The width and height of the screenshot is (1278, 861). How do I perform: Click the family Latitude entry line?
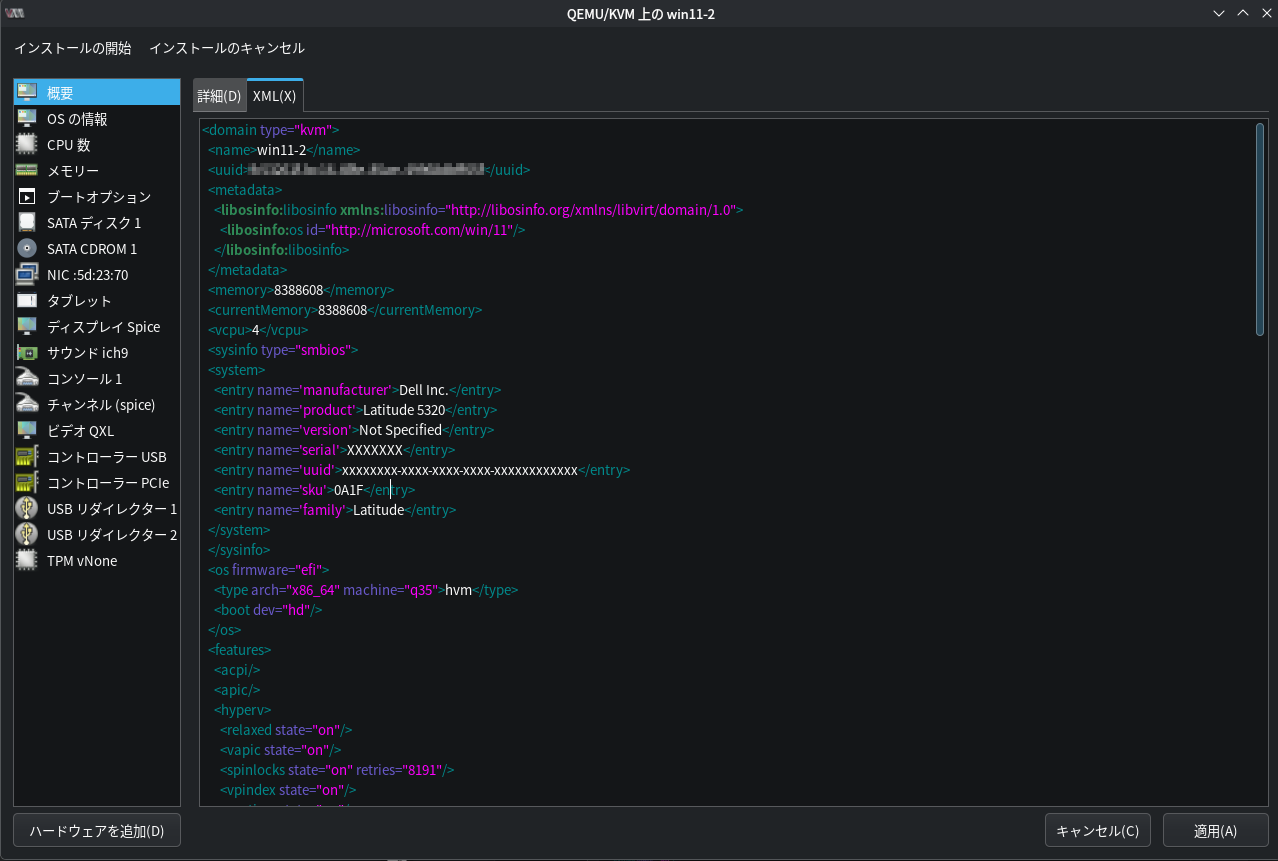click(x=335, y=510)
